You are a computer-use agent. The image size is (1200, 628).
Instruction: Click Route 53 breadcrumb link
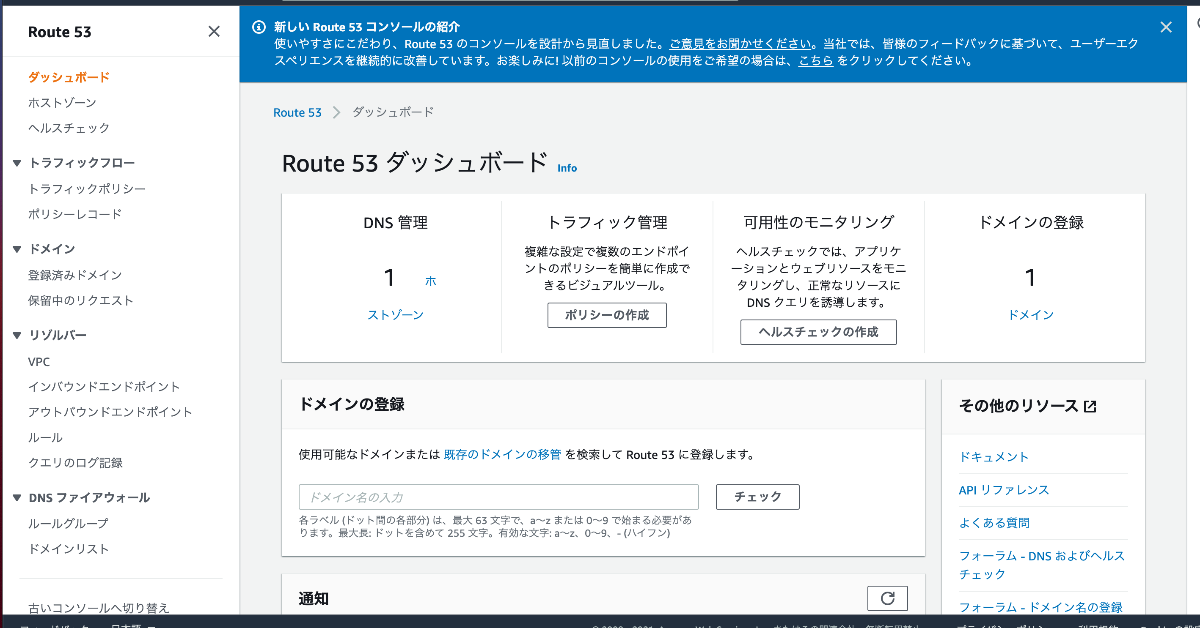coord(297,113)
